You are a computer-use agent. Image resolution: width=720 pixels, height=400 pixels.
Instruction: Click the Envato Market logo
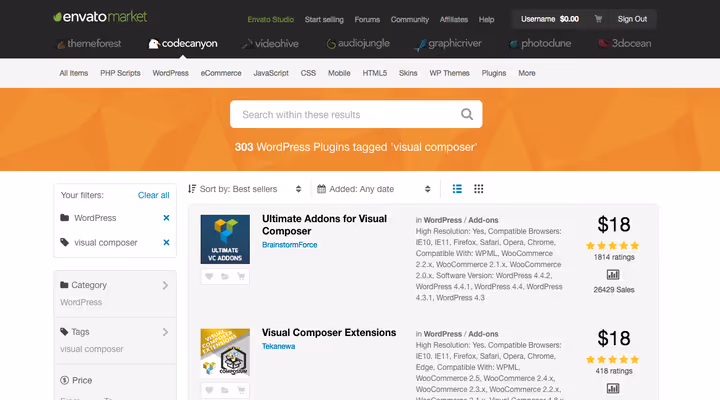[100, 17]
